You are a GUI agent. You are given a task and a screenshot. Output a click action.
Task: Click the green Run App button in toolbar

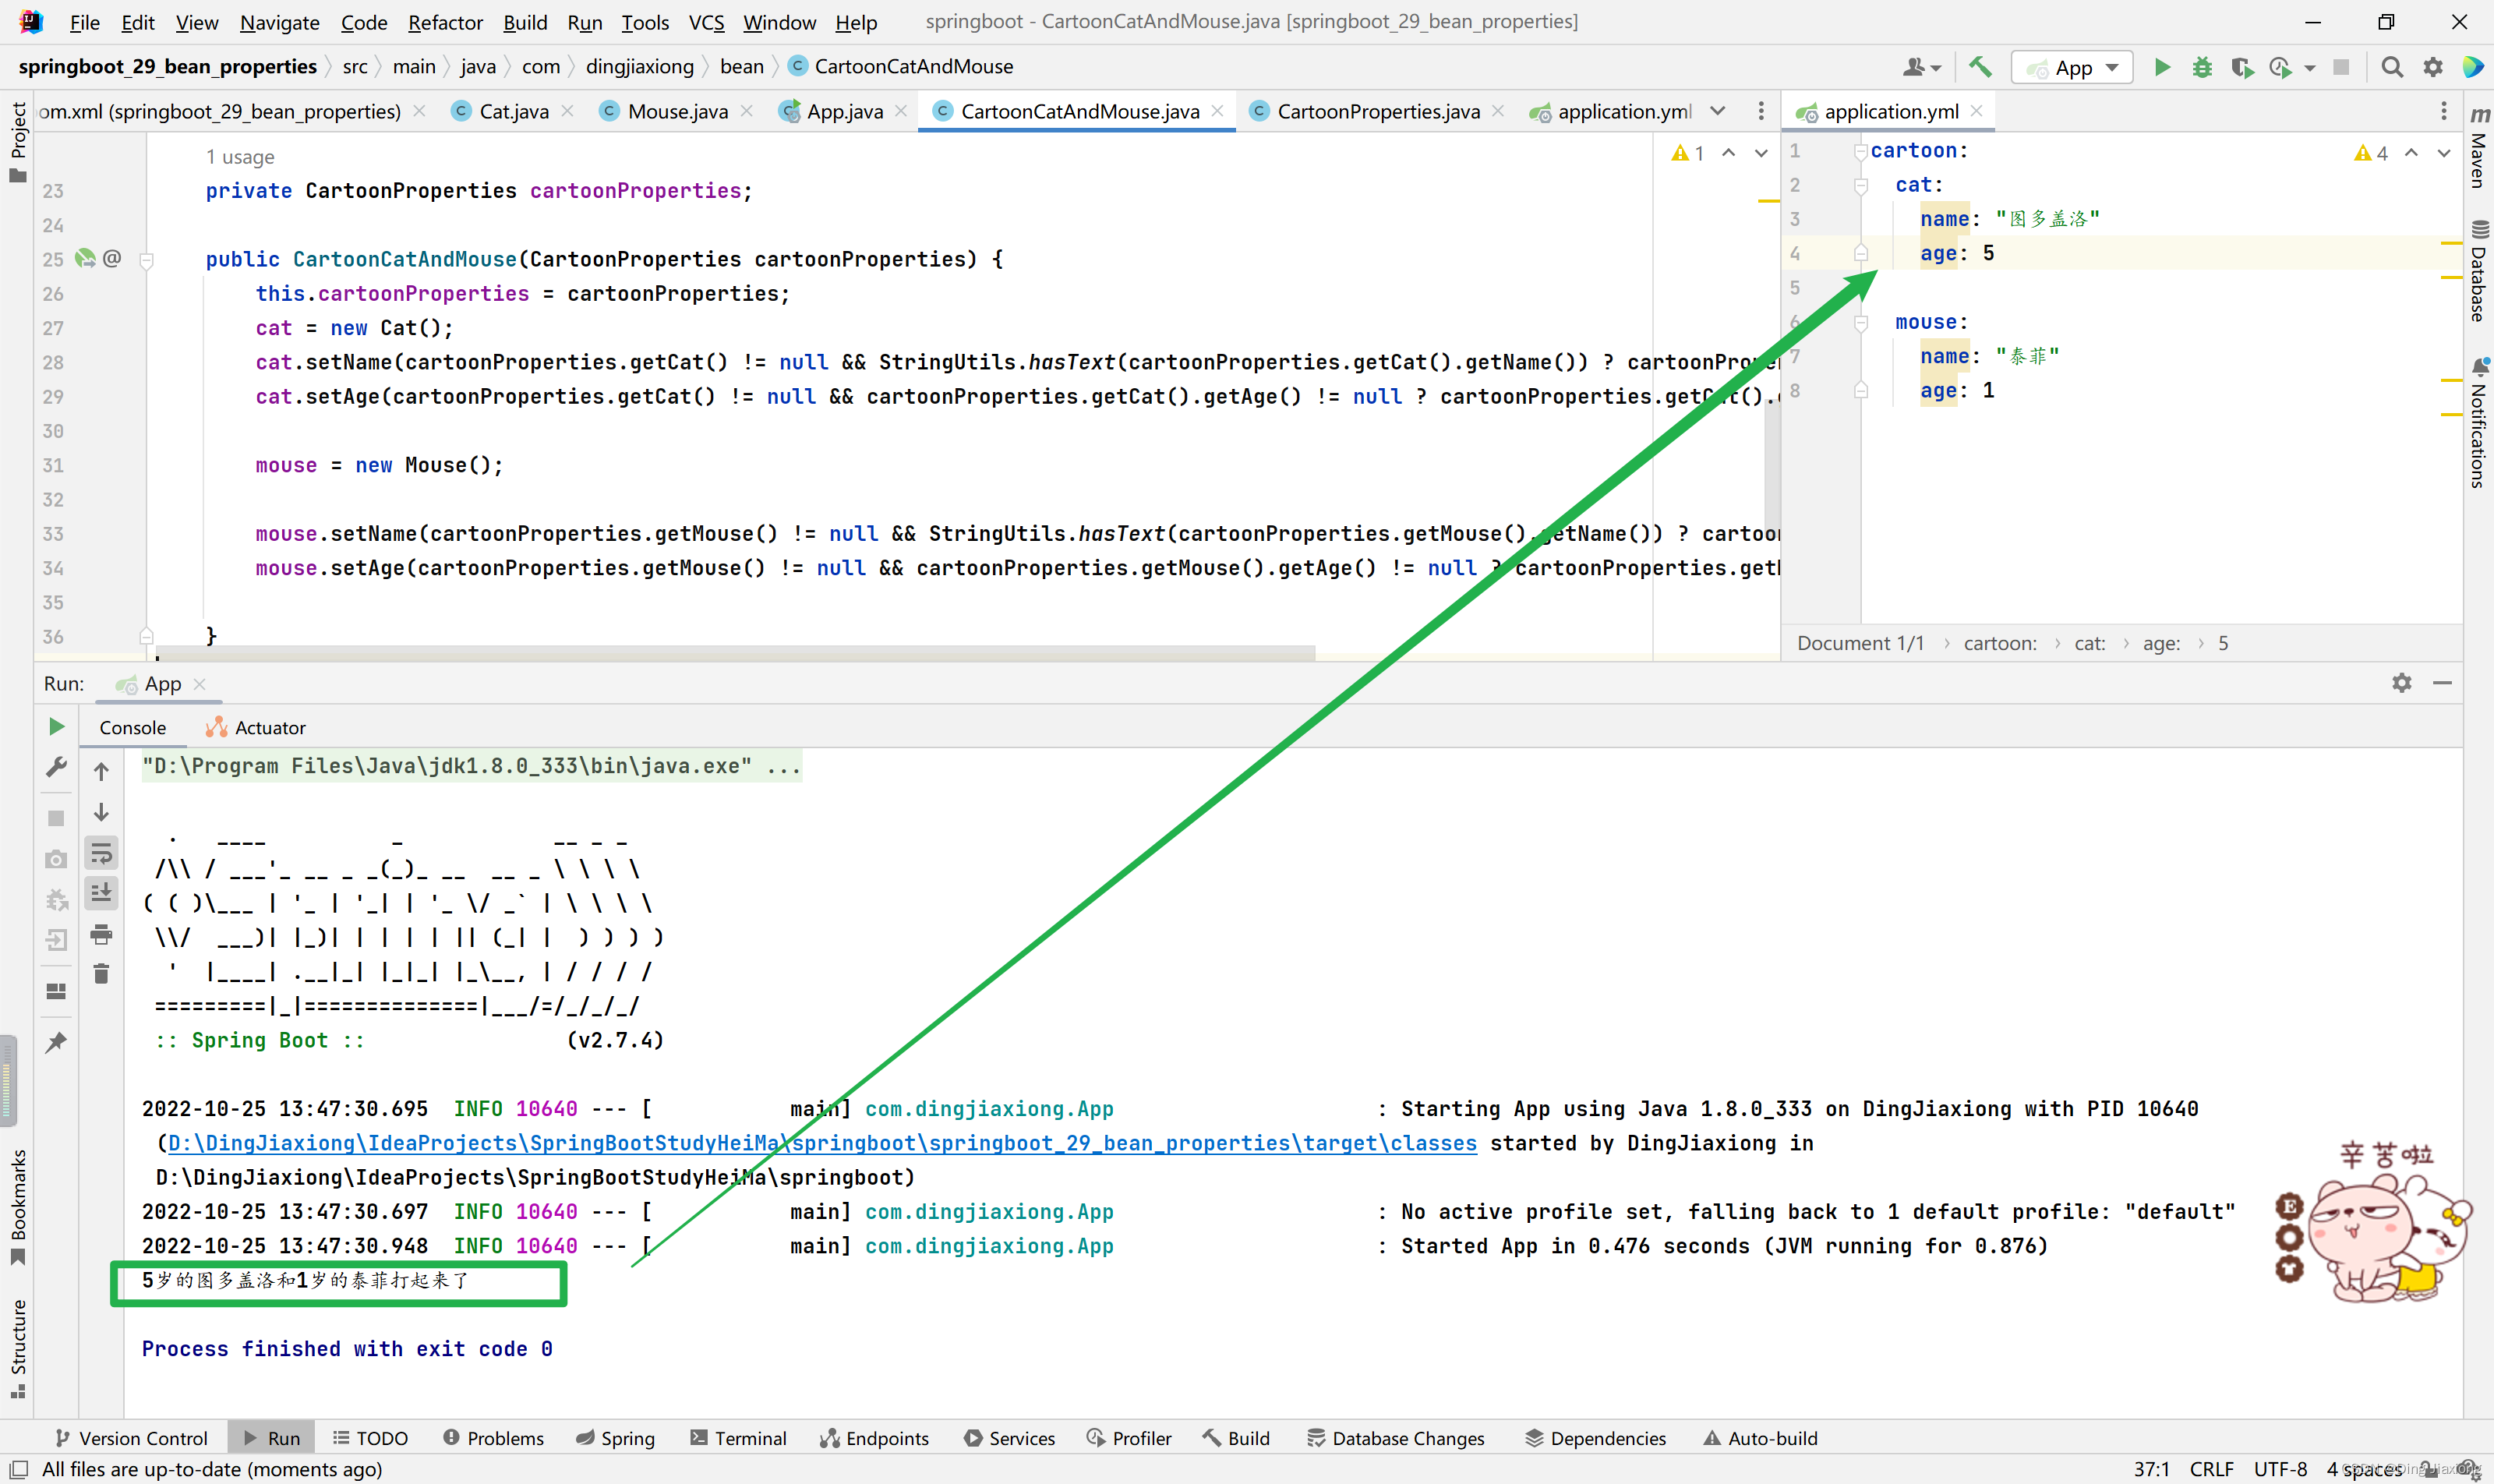pyautogui.click(x=2161, y=67)
